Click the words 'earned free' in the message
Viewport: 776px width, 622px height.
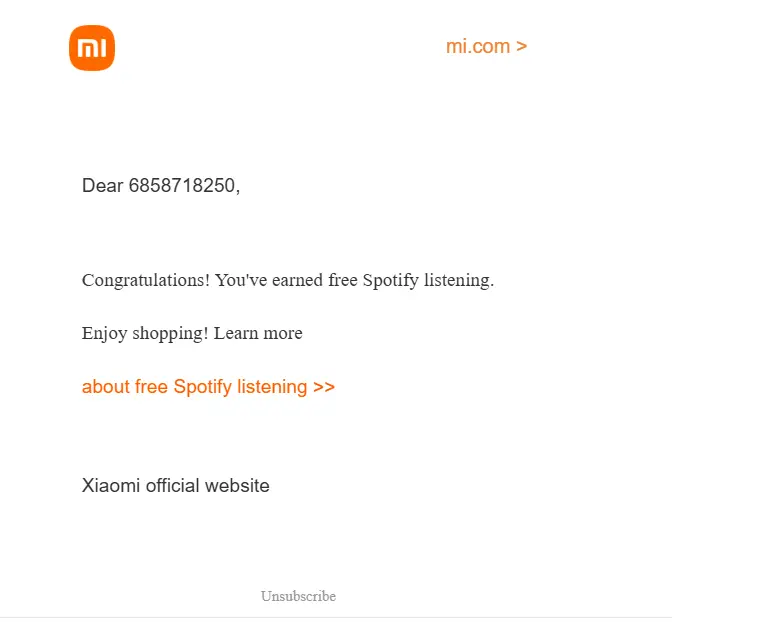(314, 280)
